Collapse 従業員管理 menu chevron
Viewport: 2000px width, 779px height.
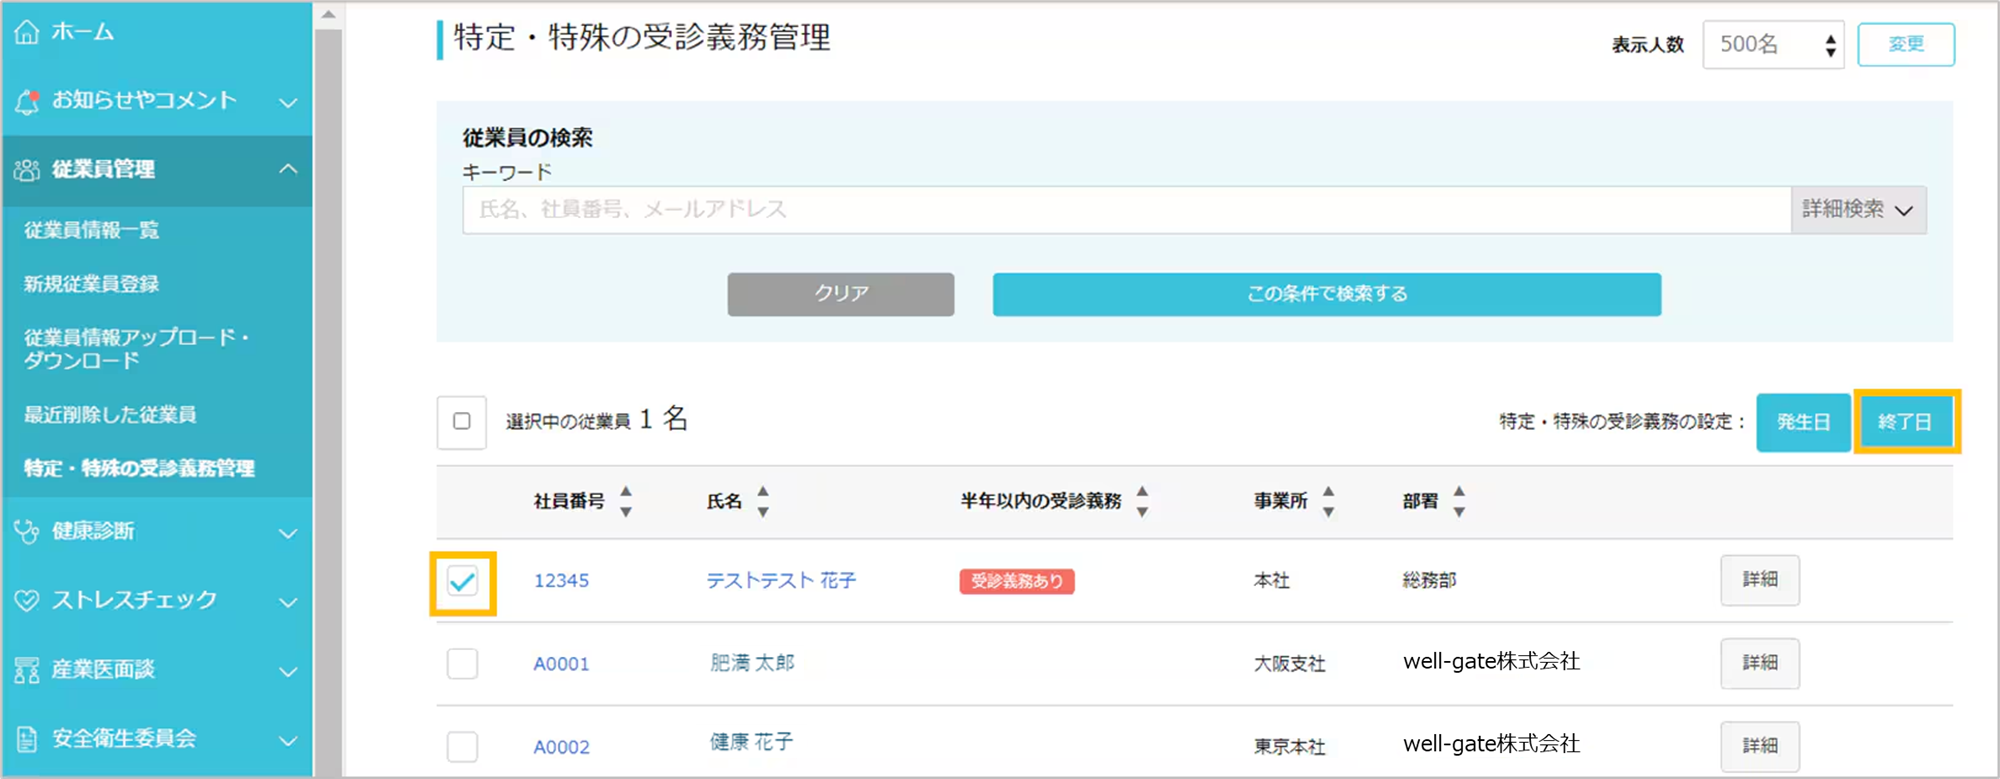tap(288, 169)
